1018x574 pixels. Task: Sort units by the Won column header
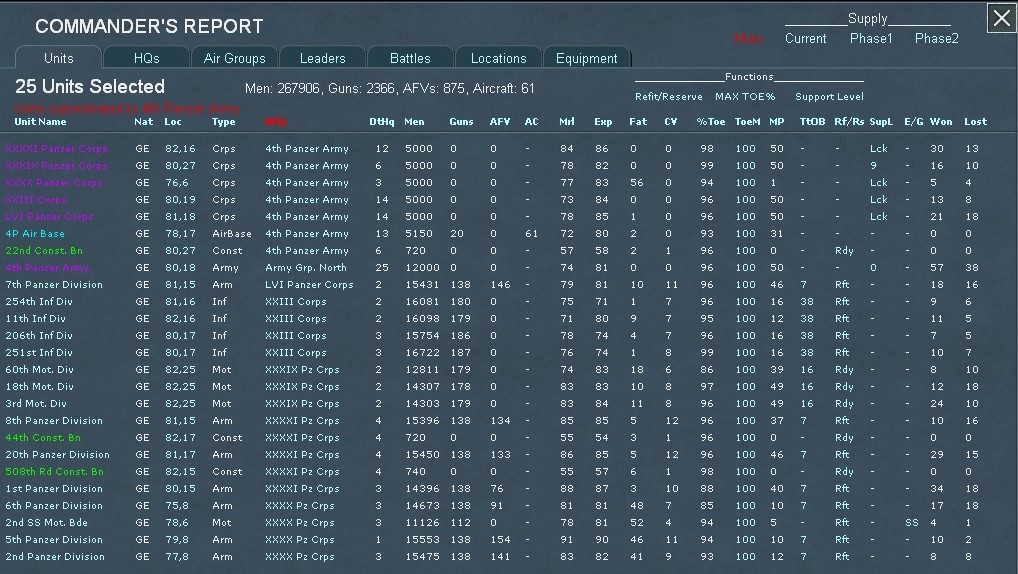pos(940,122)
